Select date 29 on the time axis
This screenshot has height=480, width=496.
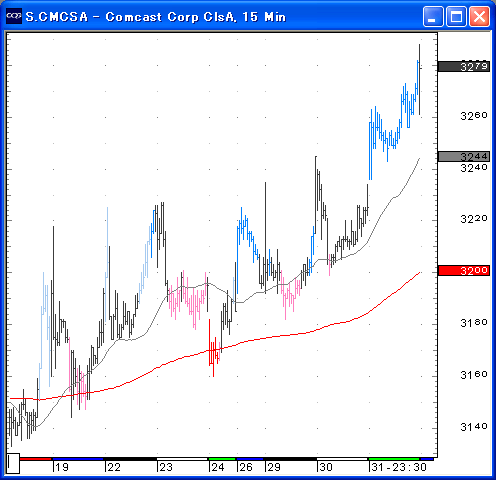(x=274, y=467)
